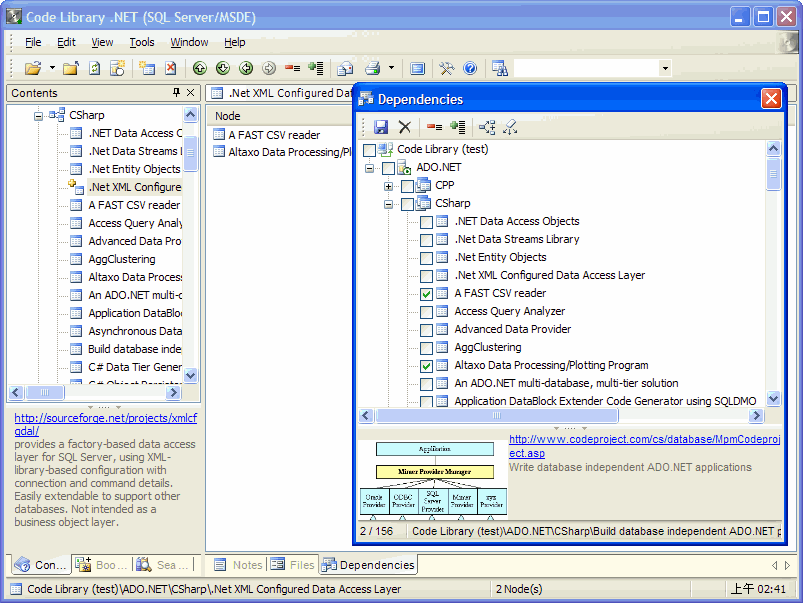803x603 pixels.
Task: Uncheck Altaxo Data Processing/Plotting Program checkbox
Action: pyautogui.click(x=426, y=366)
